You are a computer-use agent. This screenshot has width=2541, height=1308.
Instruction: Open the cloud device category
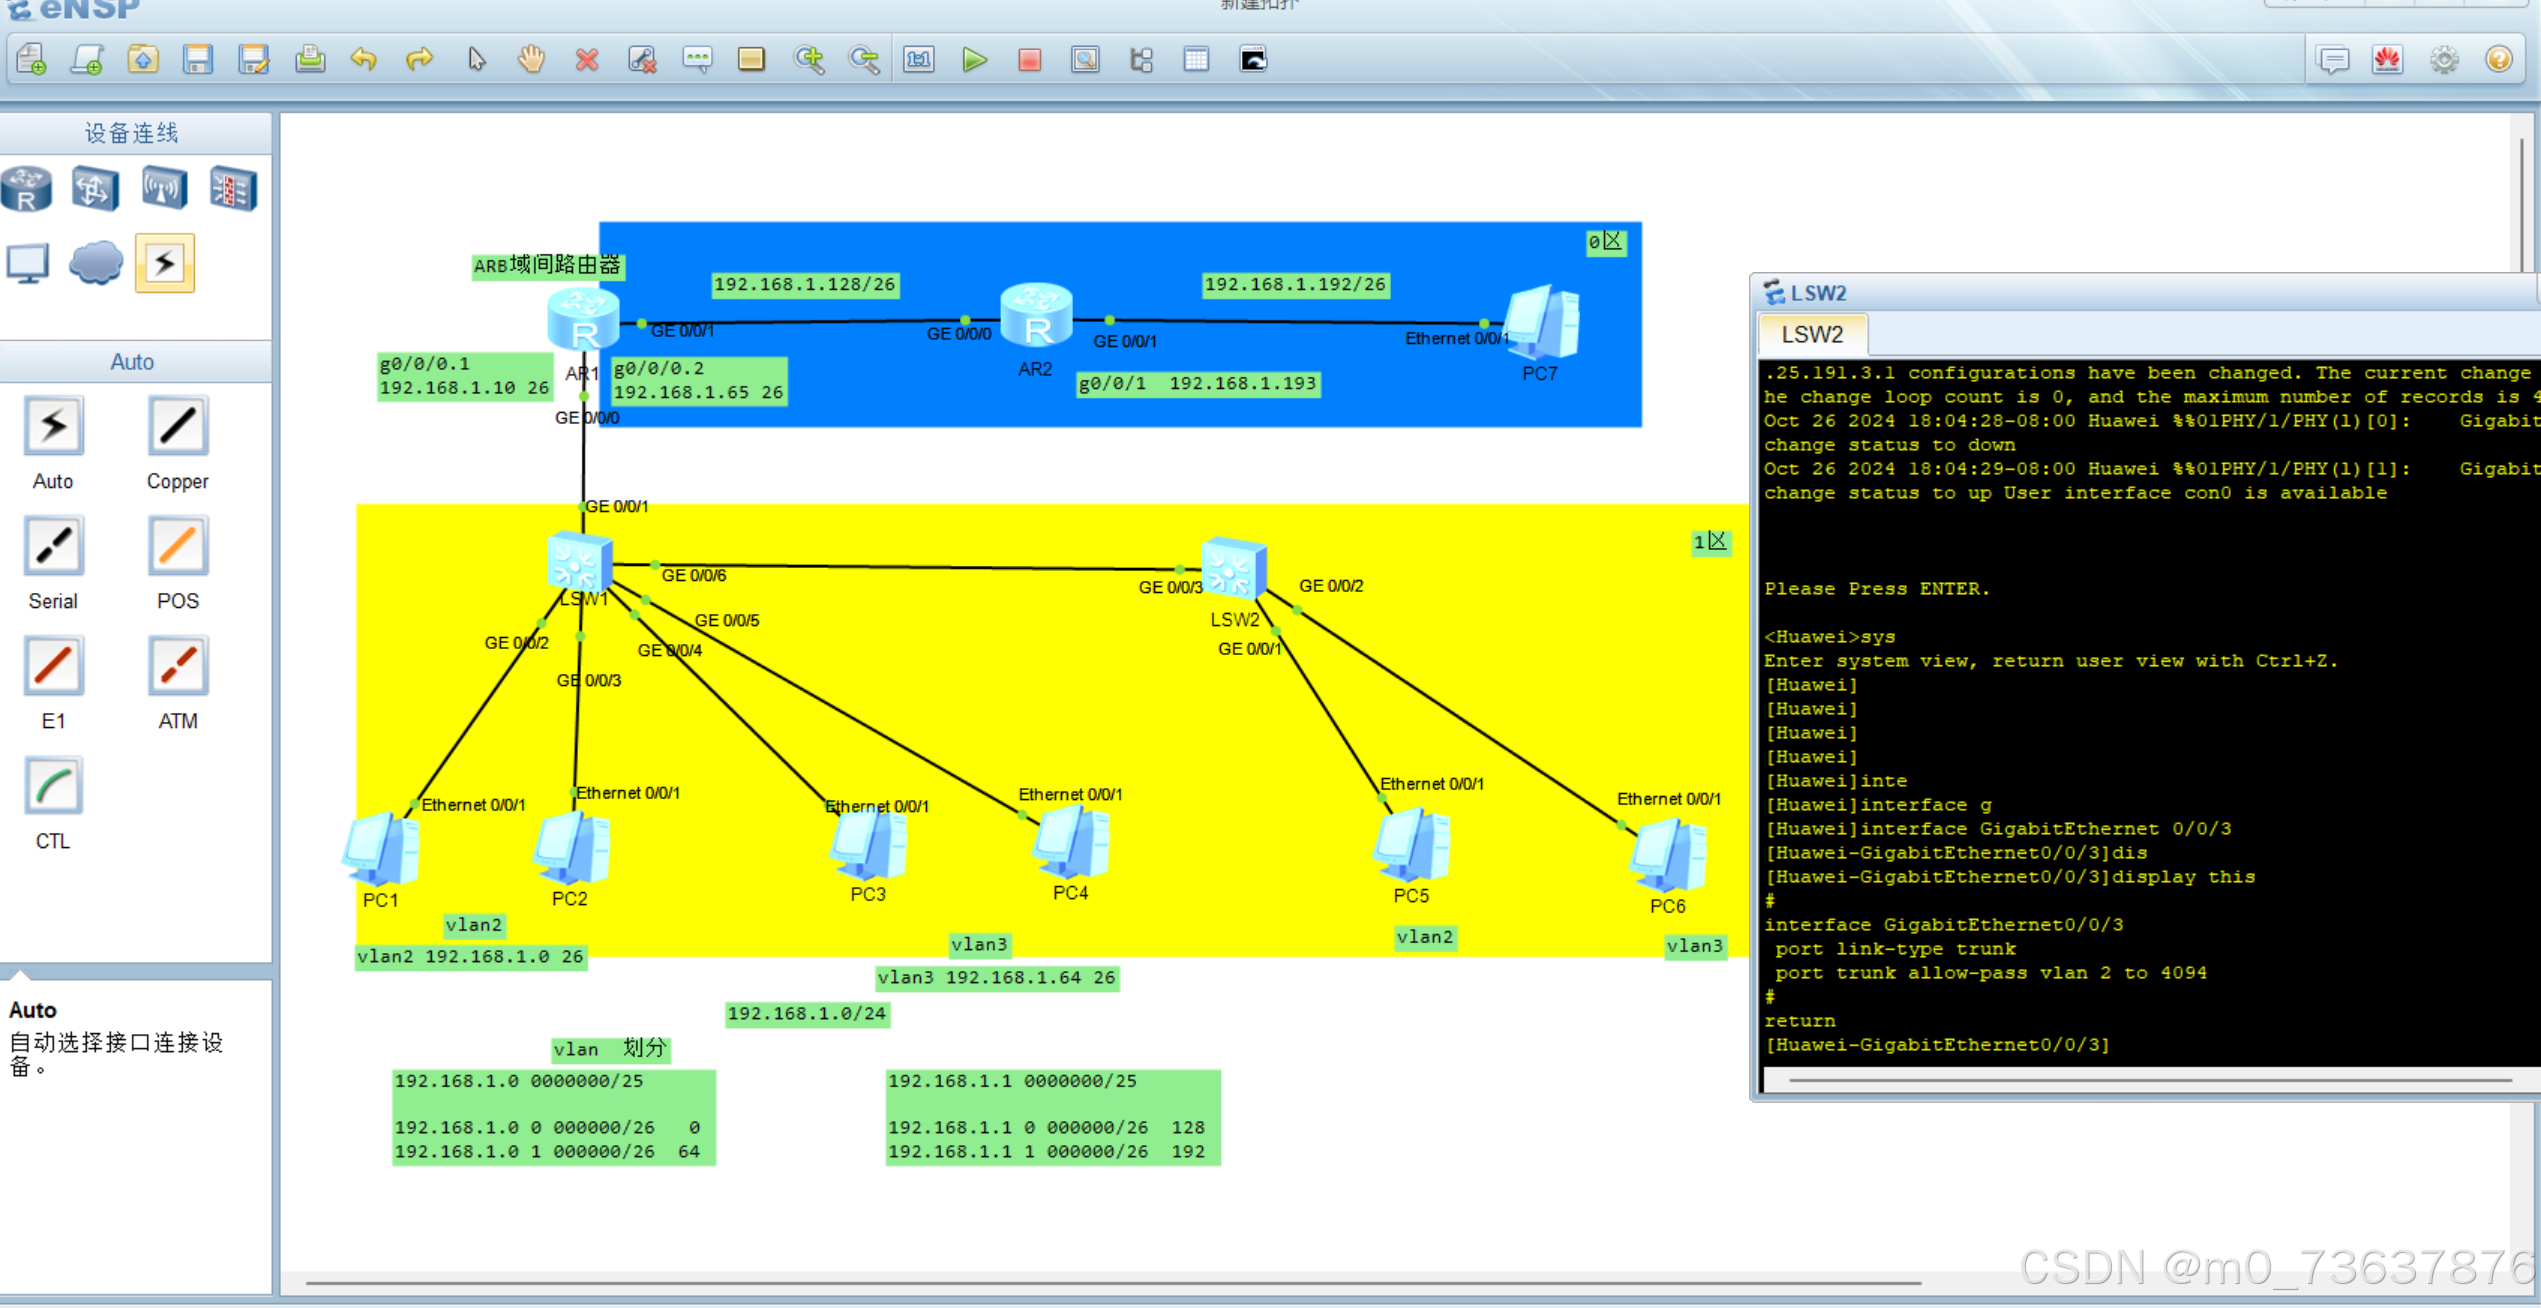96,264
